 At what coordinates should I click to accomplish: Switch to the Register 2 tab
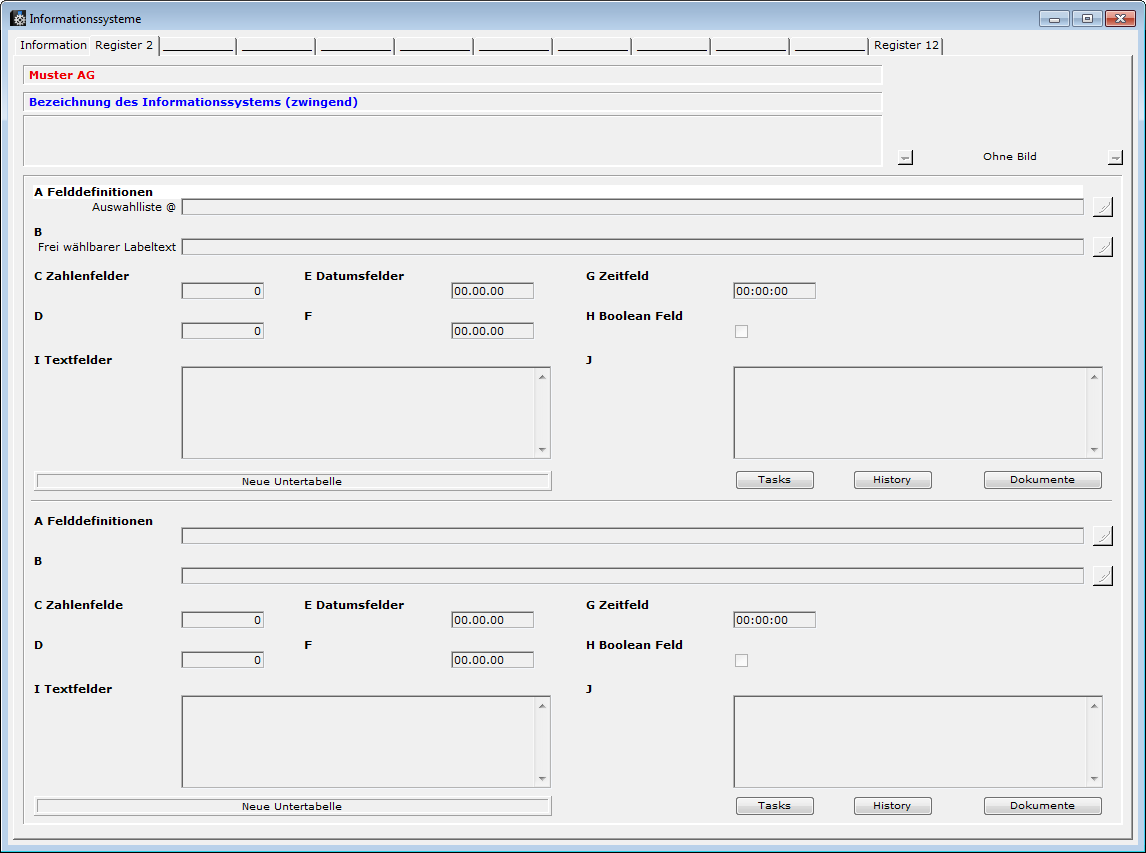pyautogui.click(x=124, y=45)
